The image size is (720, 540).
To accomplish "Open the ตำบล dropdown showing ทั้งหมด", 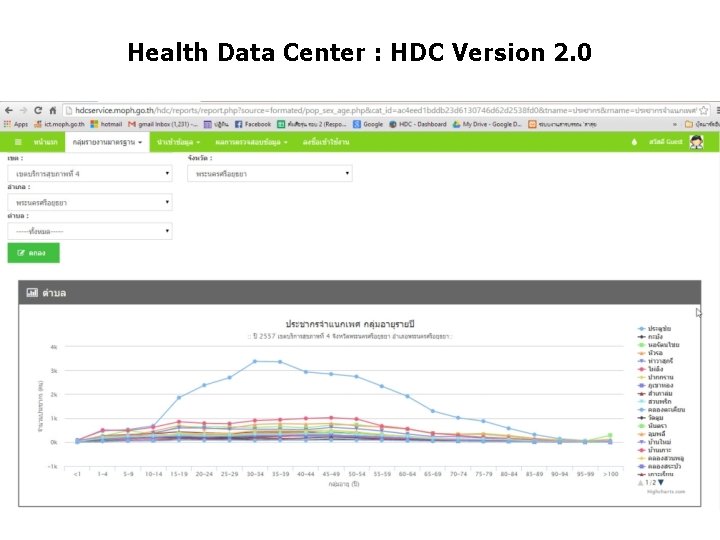I will [90, 231].
